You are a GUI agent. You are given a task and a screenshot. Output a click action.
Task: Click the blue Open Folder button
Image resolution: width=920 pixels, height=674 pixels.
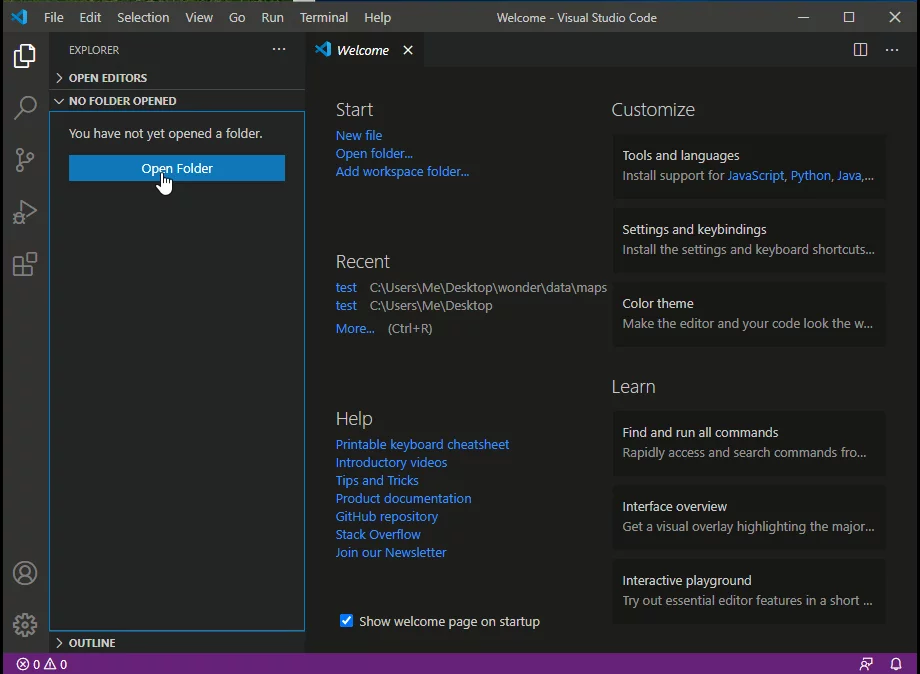[x=177, y=168]
